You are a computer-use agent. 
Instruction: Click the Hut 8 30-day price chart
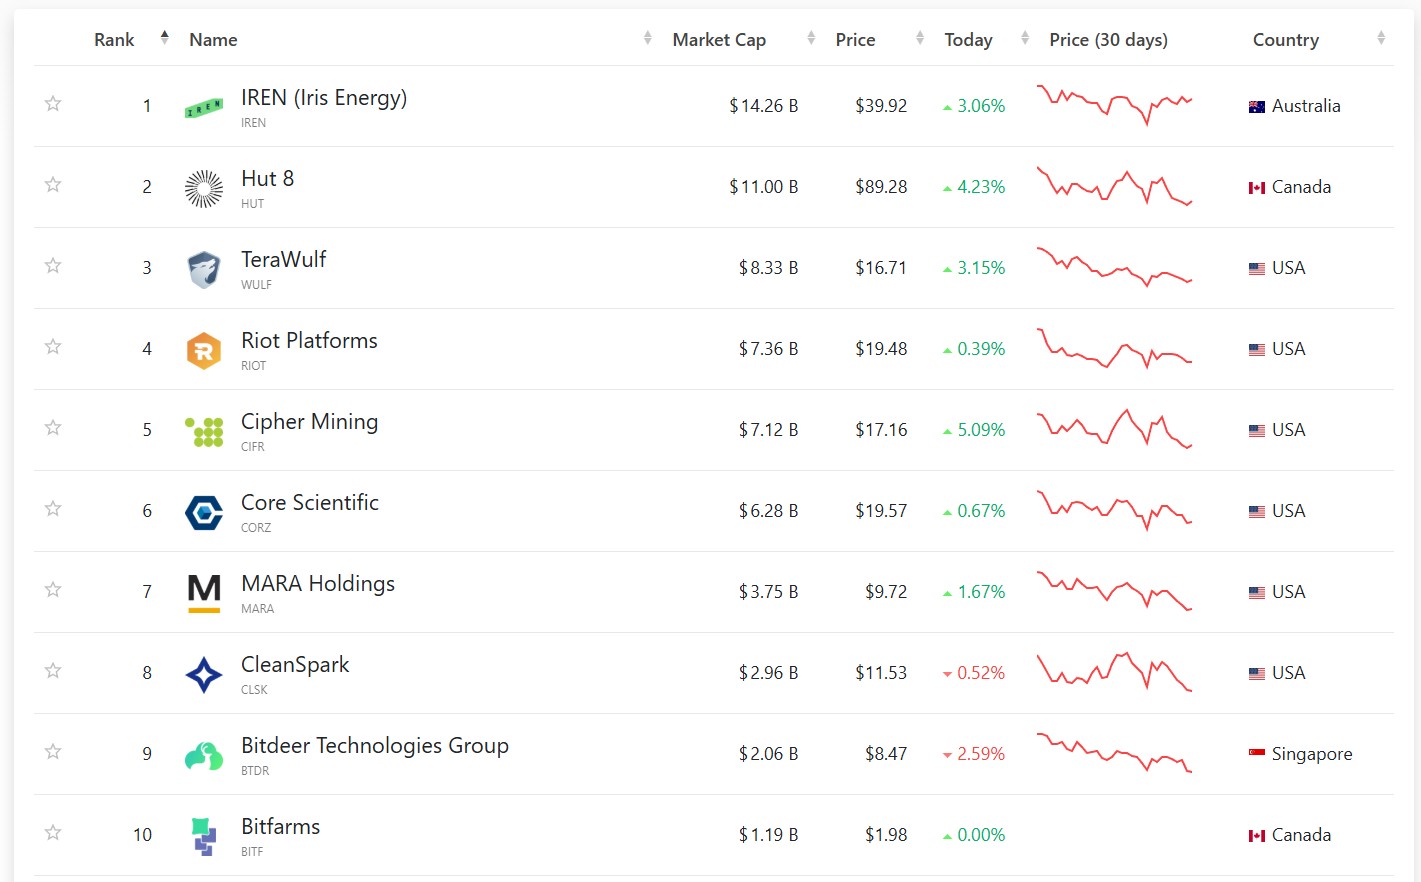click(1114, 186)
